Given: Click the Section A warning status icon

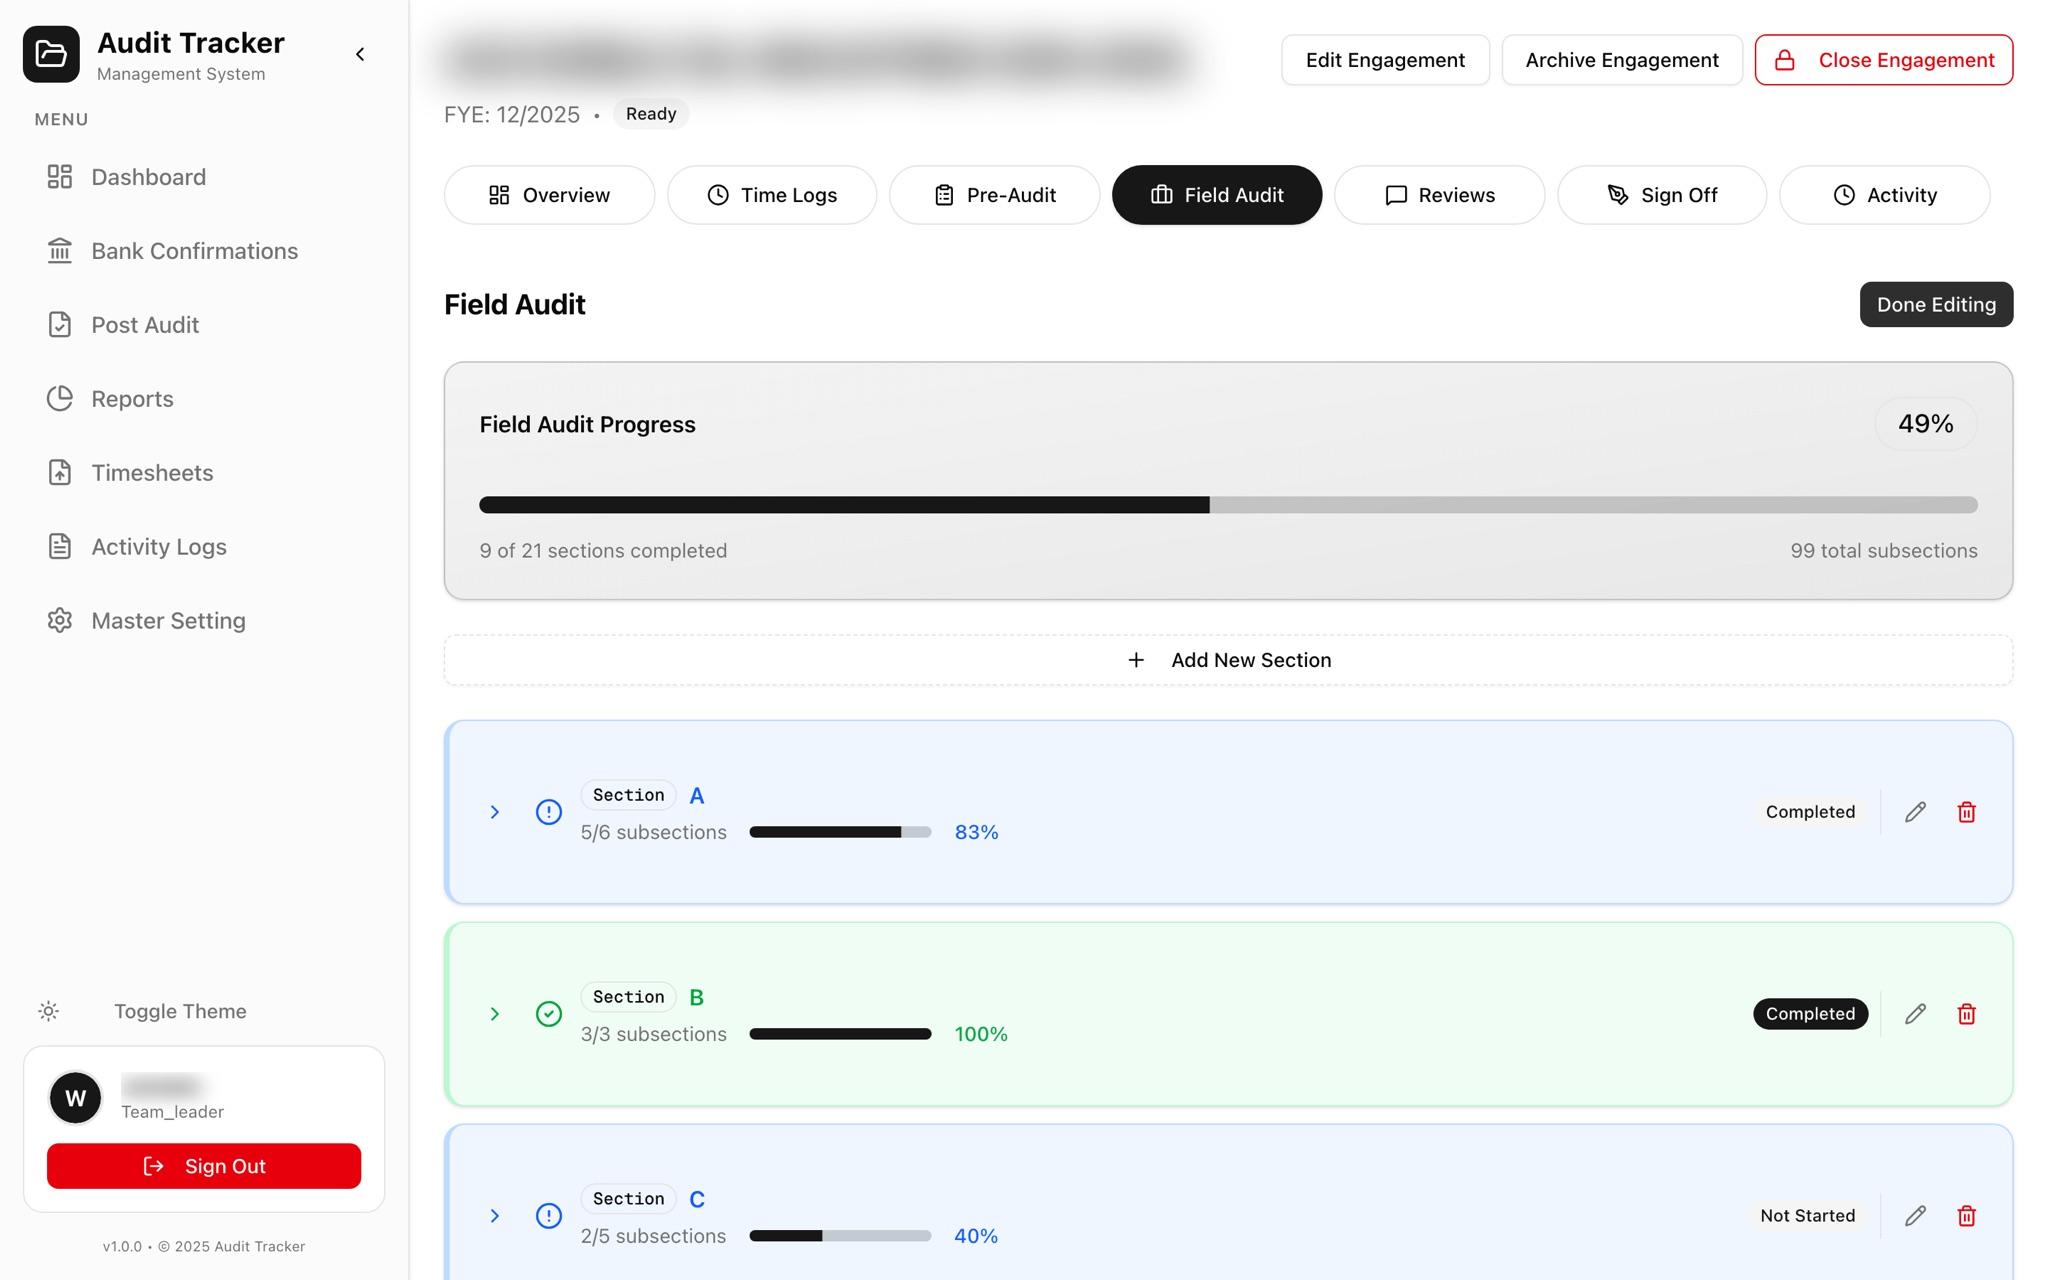Looking at the screenshot, I should (549, 812).
